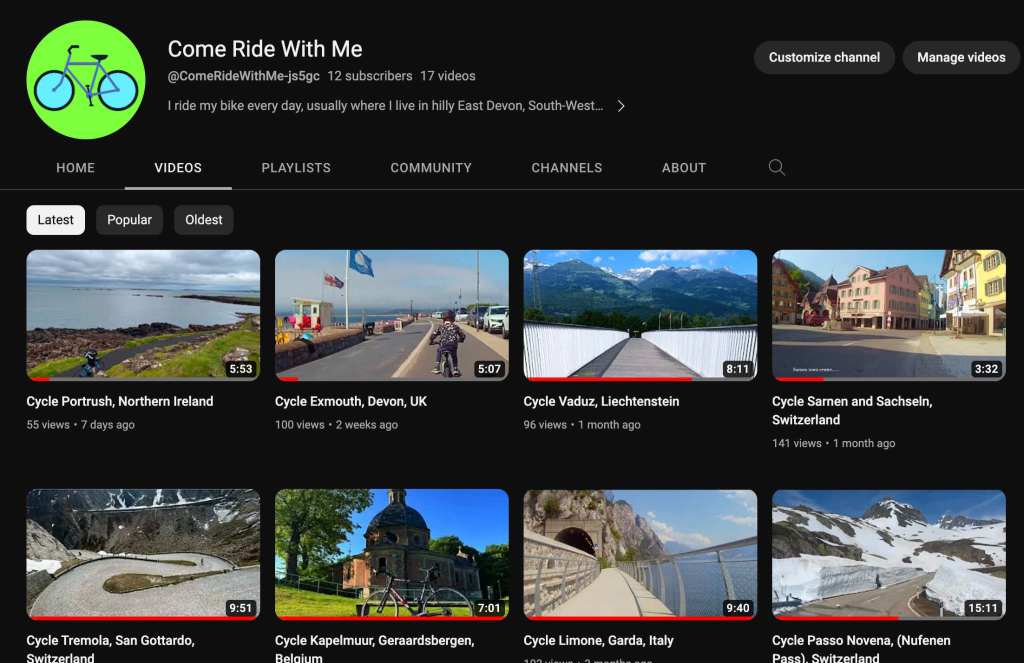This screenshot has height=663, width=1024.
Task: Go to the Community tab
Action: 431,168
